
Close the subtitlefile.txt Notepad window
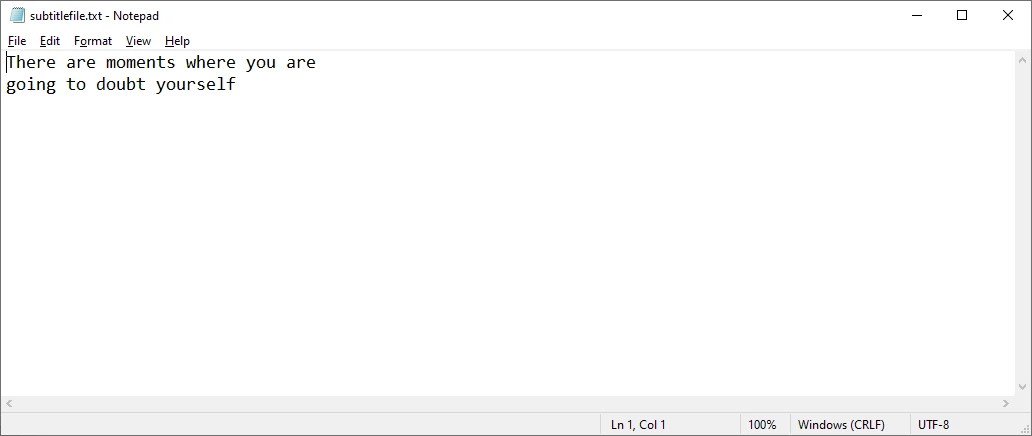coord(1008,15)
